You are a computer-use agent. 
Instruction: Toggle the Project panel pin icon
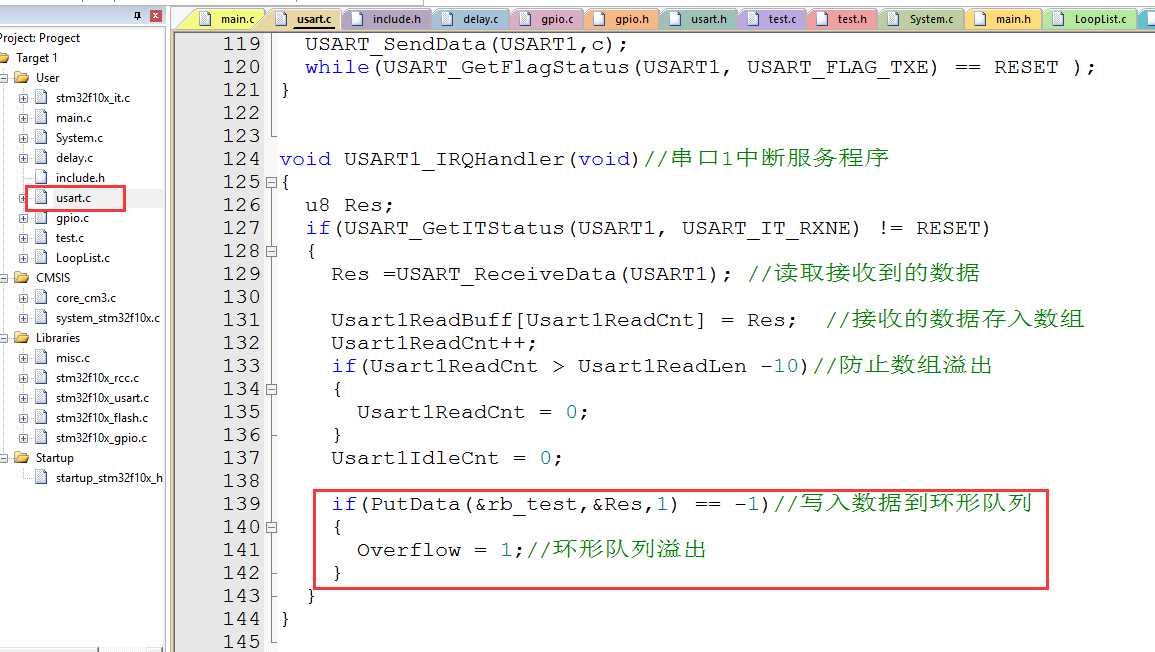point(138,15)
